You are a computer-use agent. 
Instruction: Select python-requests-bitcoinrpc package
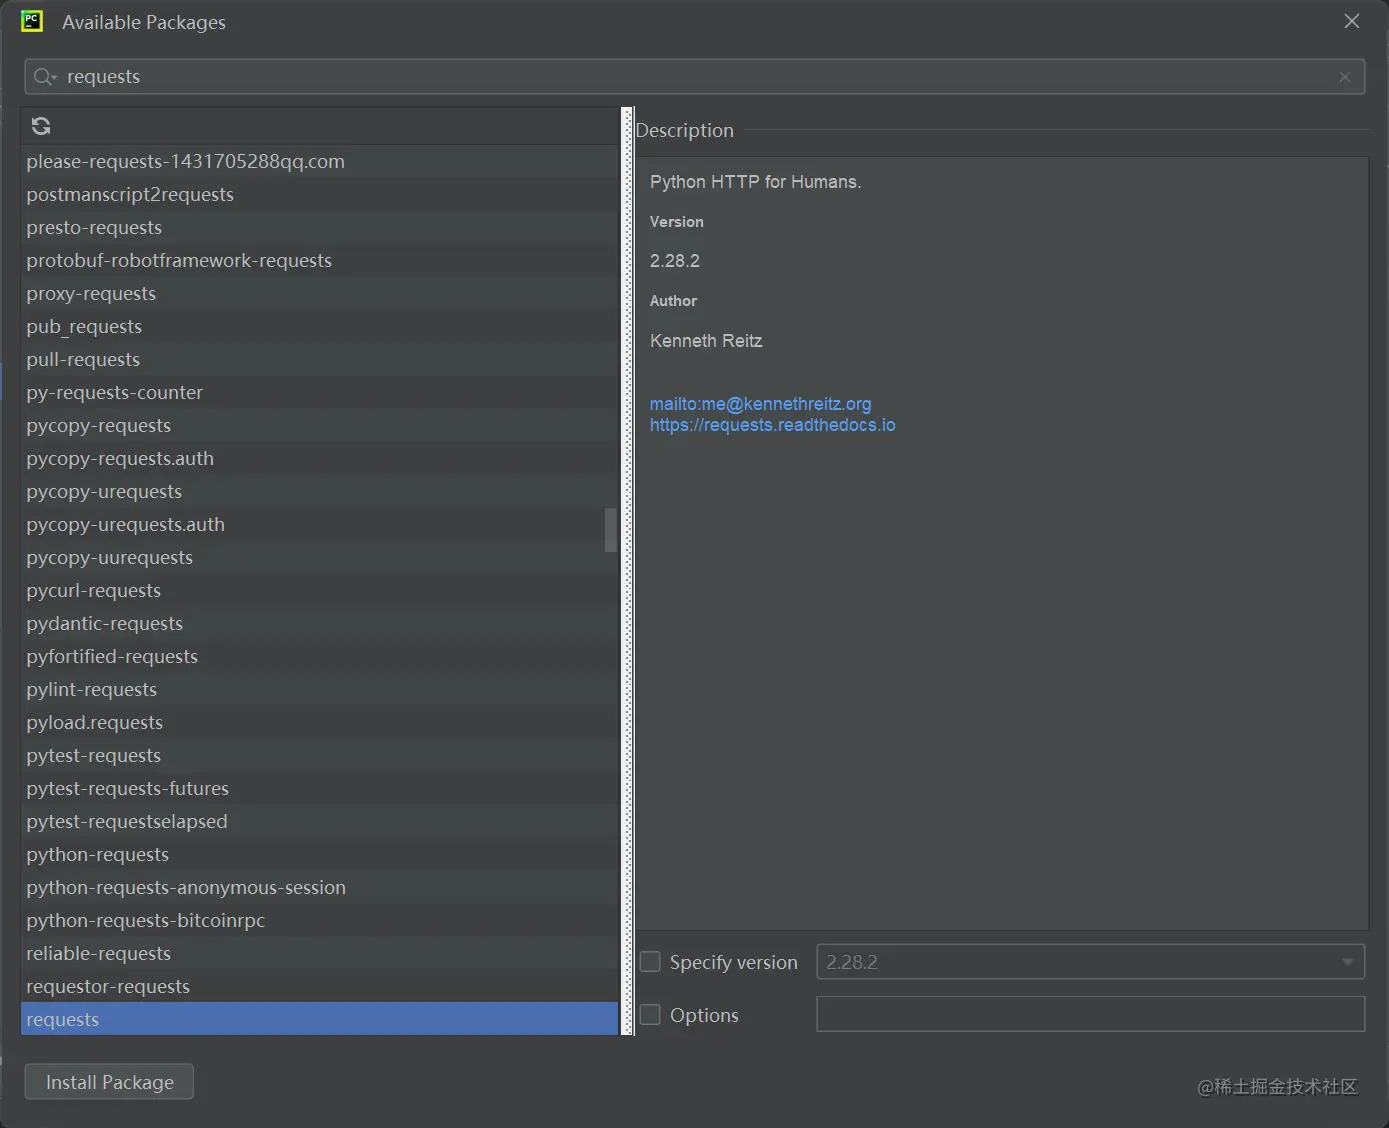coord(320,920)
